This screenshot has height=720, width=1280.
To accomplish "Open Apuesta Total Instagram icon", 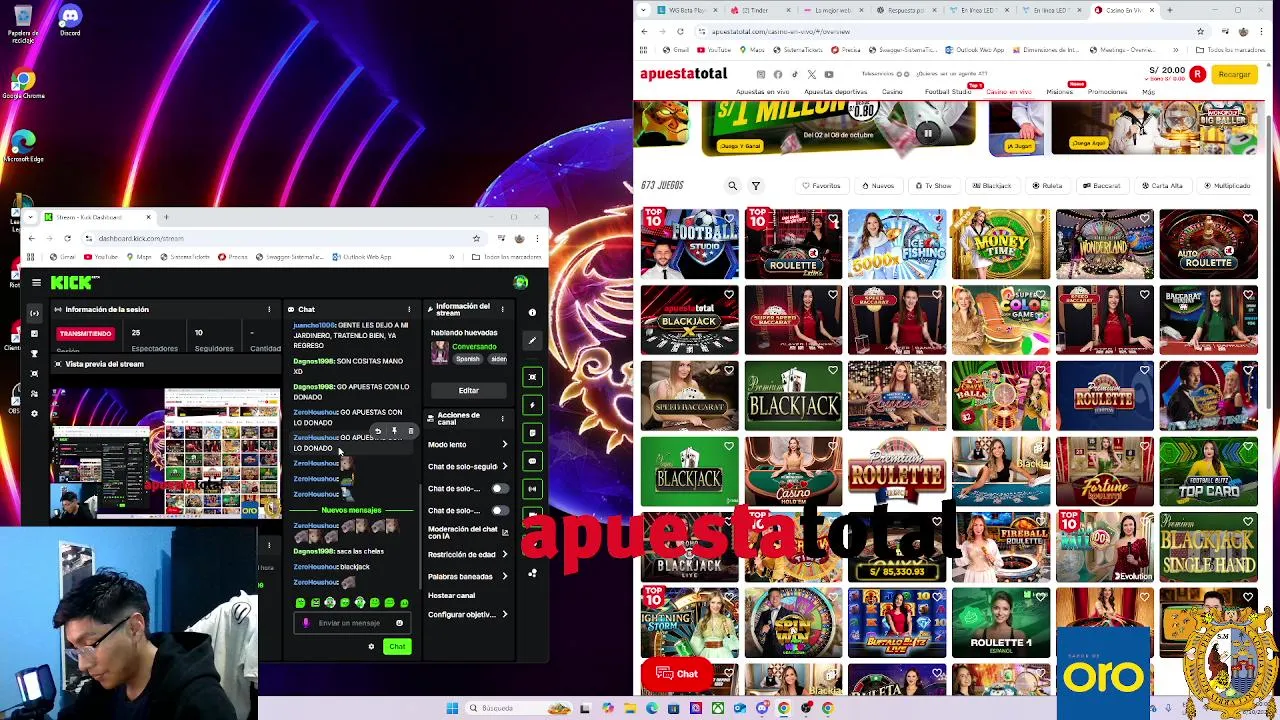I will pos(761,74).
